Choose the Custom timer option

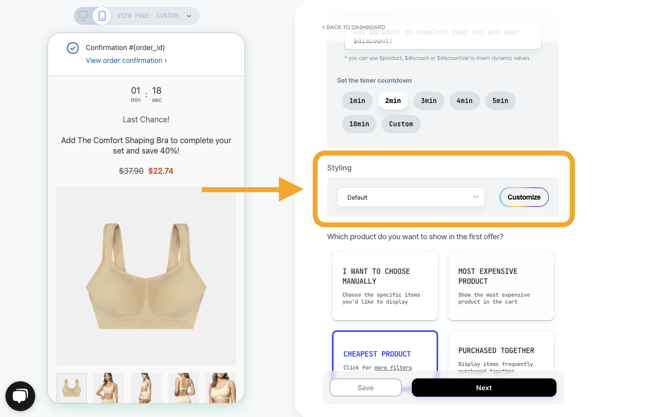(x=401, y=124)
